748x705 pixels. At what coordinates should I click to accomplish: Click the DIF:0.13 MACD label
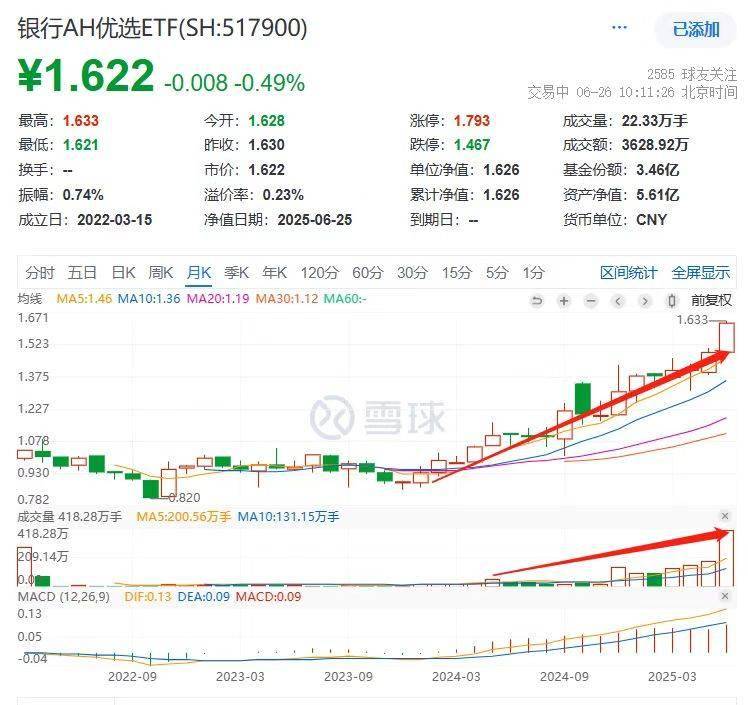coord(147,597)
